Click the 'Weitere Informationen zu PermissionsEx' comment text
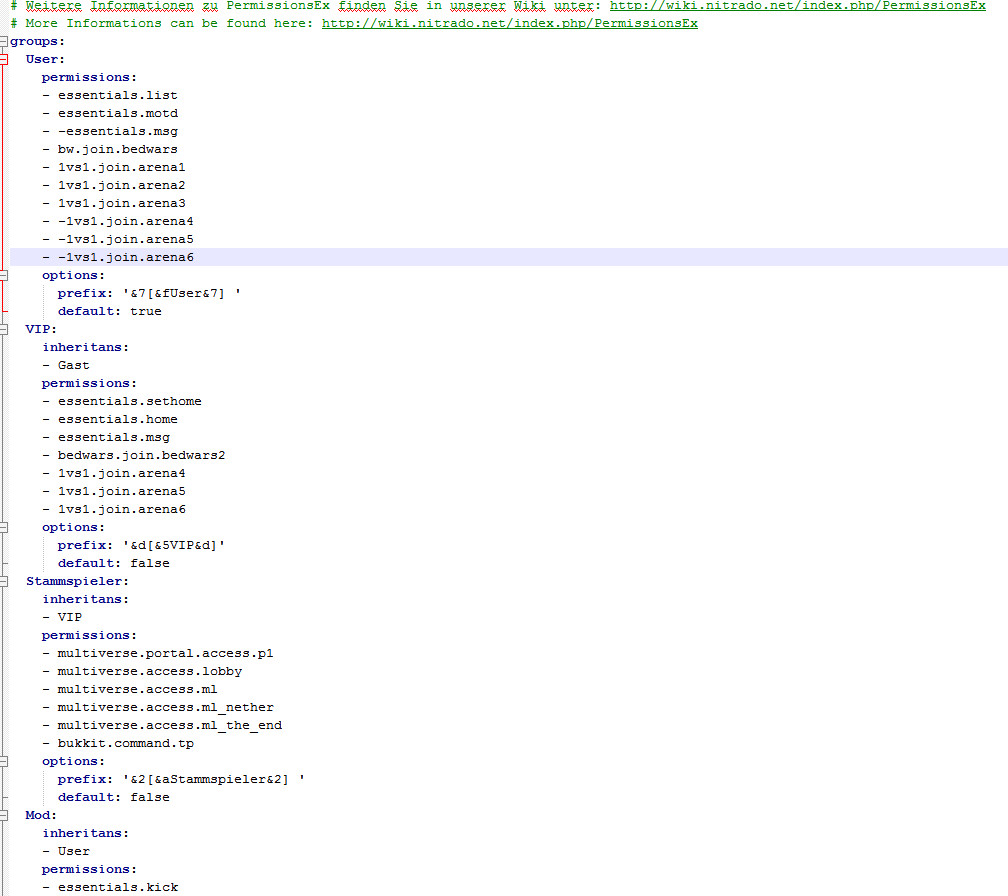The image size is (1008, 896). [x=177, y=6]
